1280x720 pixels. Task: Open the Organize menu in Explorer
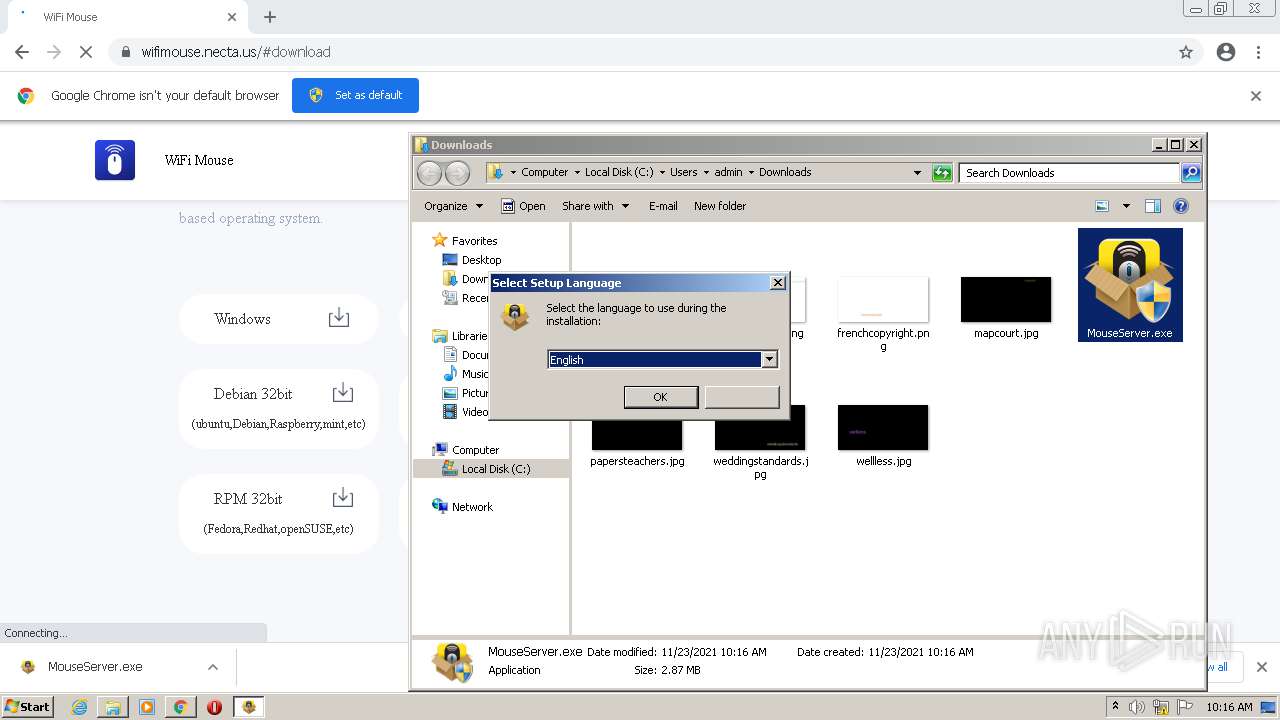point(453,206)
